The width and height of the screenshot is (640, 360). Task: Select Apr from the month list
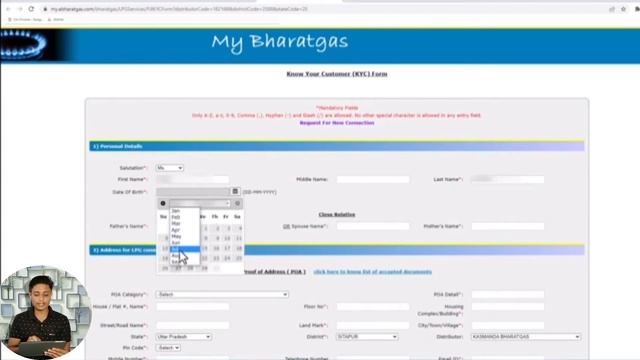click(x=176, y=230)
